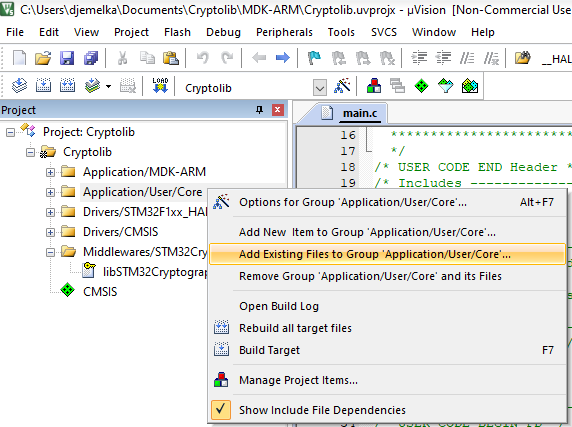The width and height of the screenshot is (572, 427).
Task: Click the Save All icon
Action: pos(91,58)
